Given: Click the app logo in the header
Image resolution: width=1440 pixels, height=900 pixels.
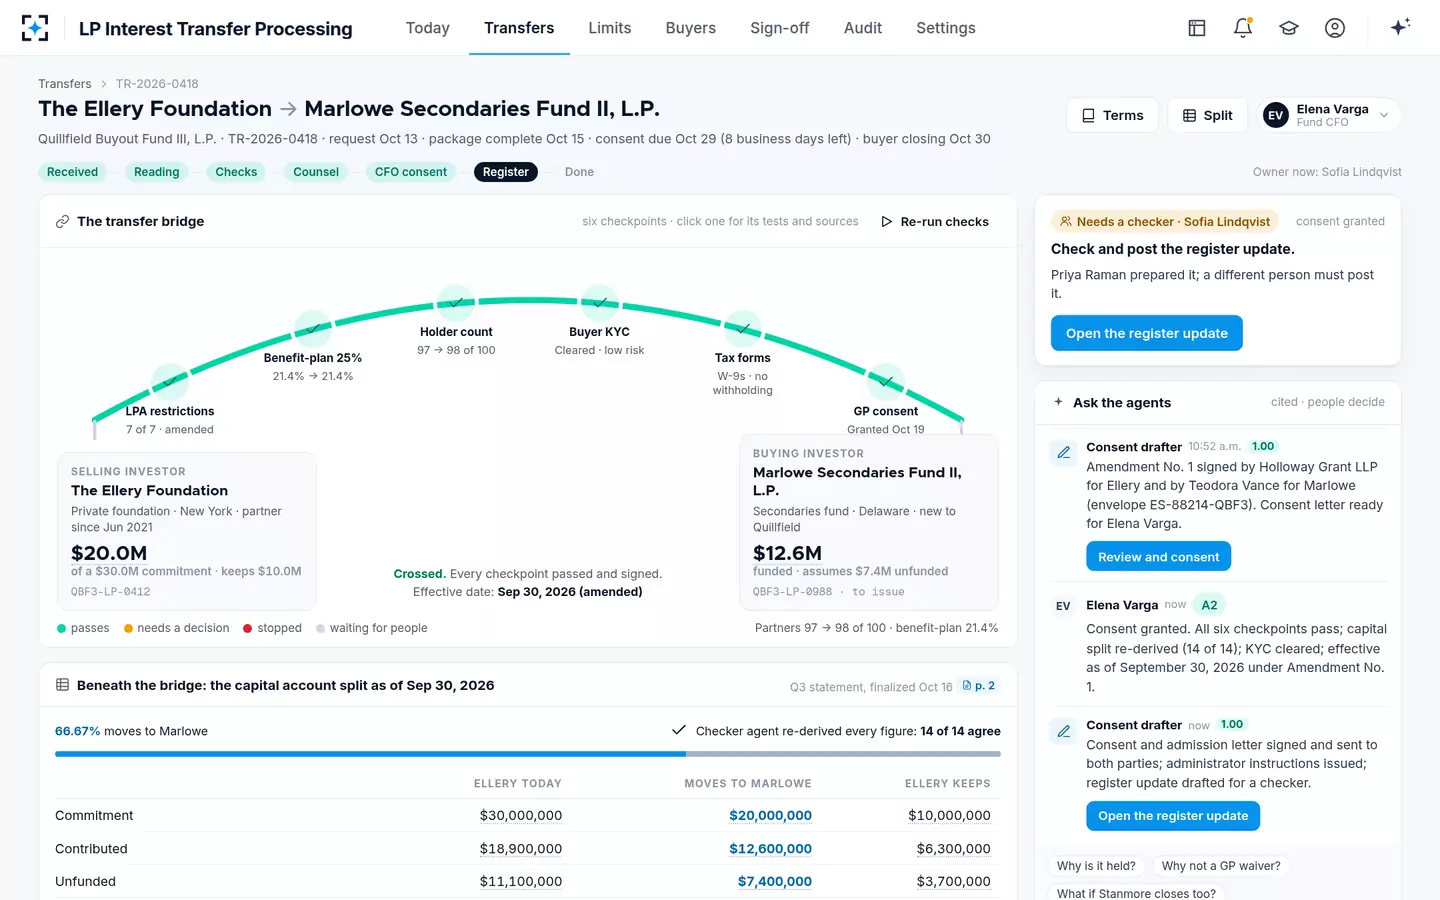Looking at the screenshot, I should point(35,28).
